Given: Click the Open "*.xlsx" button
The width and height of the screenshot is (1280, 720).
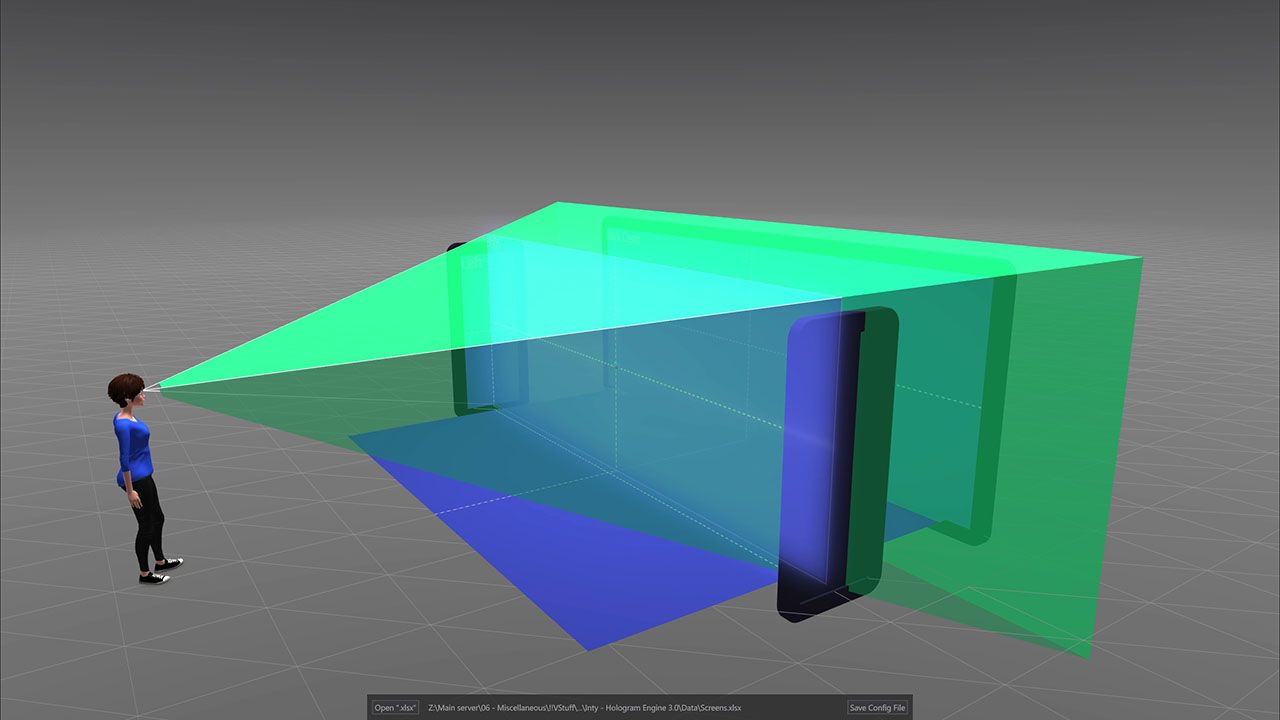Looking at the screenshot, I should coord(396,708).
